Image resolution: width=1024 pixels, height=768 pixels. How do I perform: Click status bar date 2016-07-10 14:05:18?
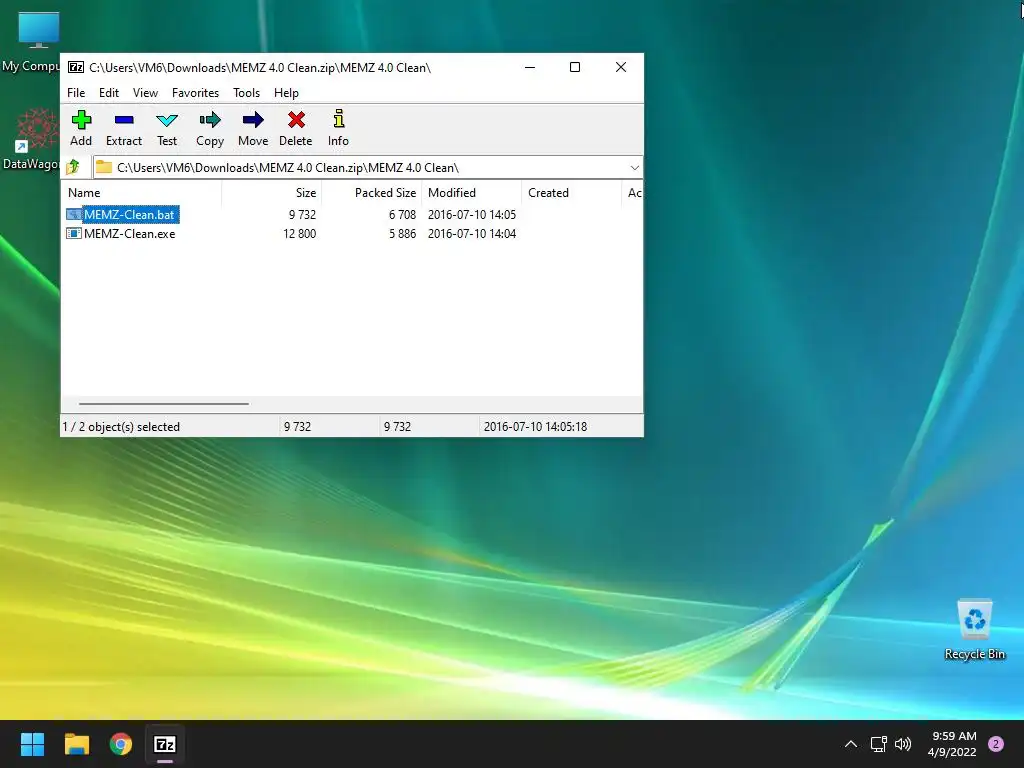(x=535, y=426)
